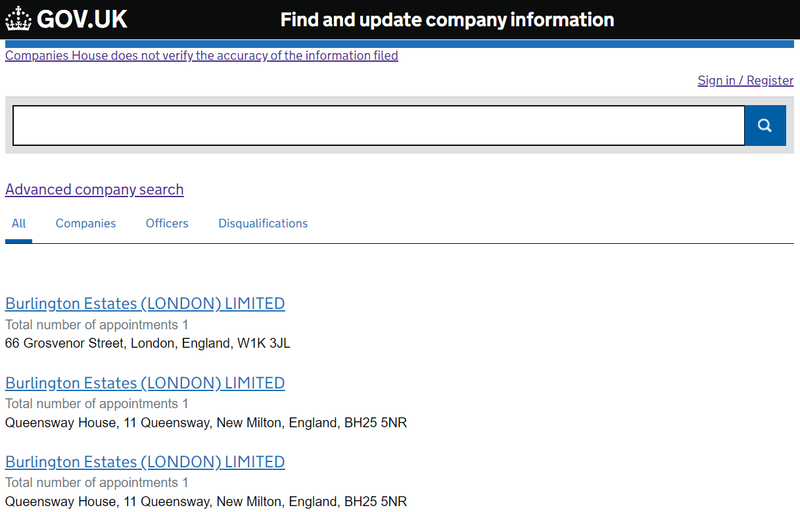Open Burlington Estates result at Grosvenor Street
The image size is (800, 512).
click(145, 303)
